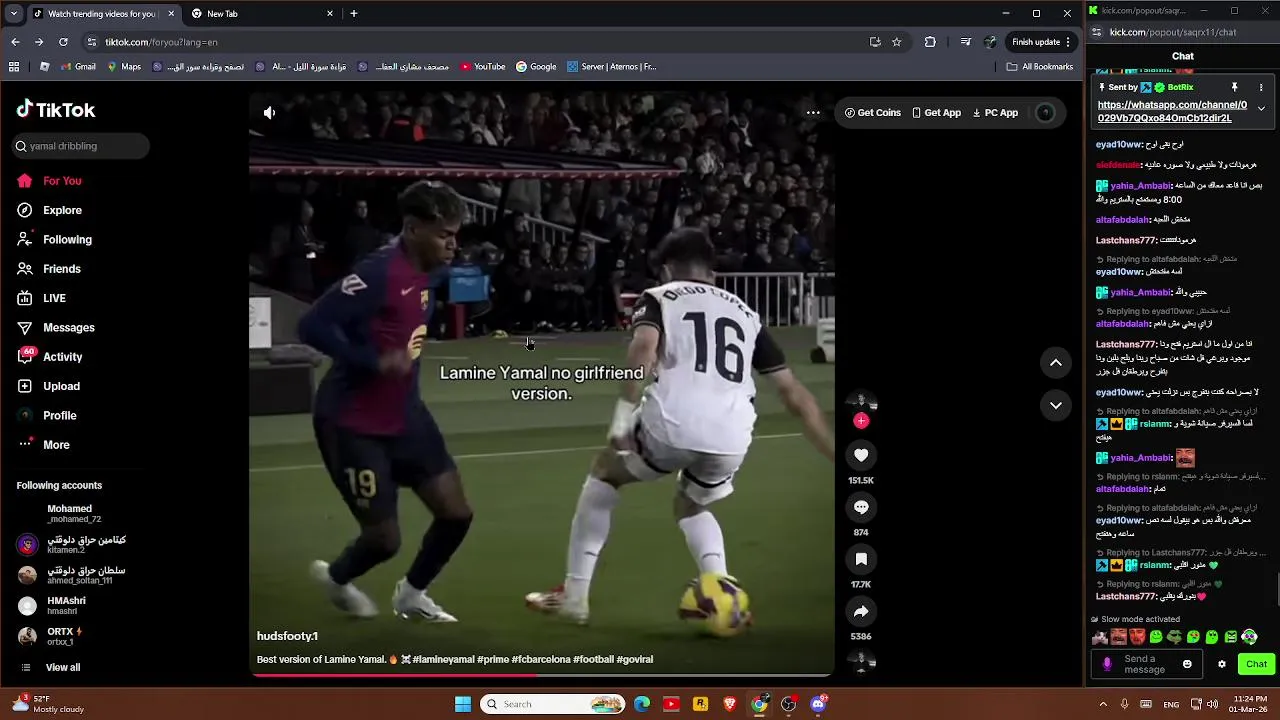Viewport: 1280px width, 720px height.
Task: Mute the TikTok video with speaker icon
Action: point(269,113)
